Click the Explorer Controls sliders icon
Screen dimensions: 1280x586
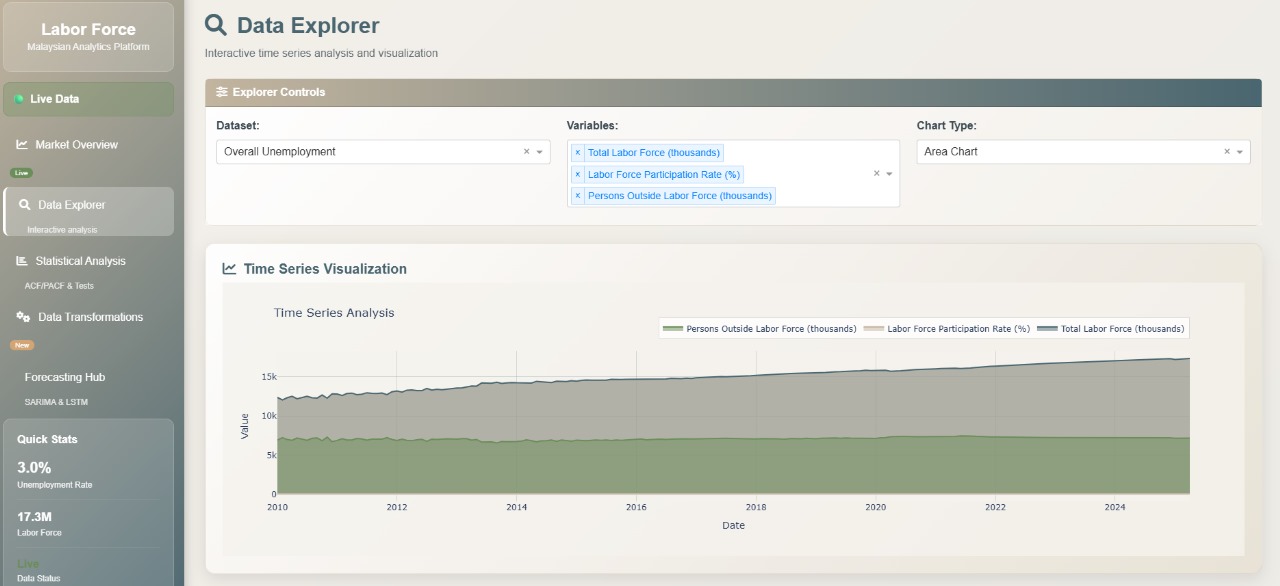click(222, 92)
